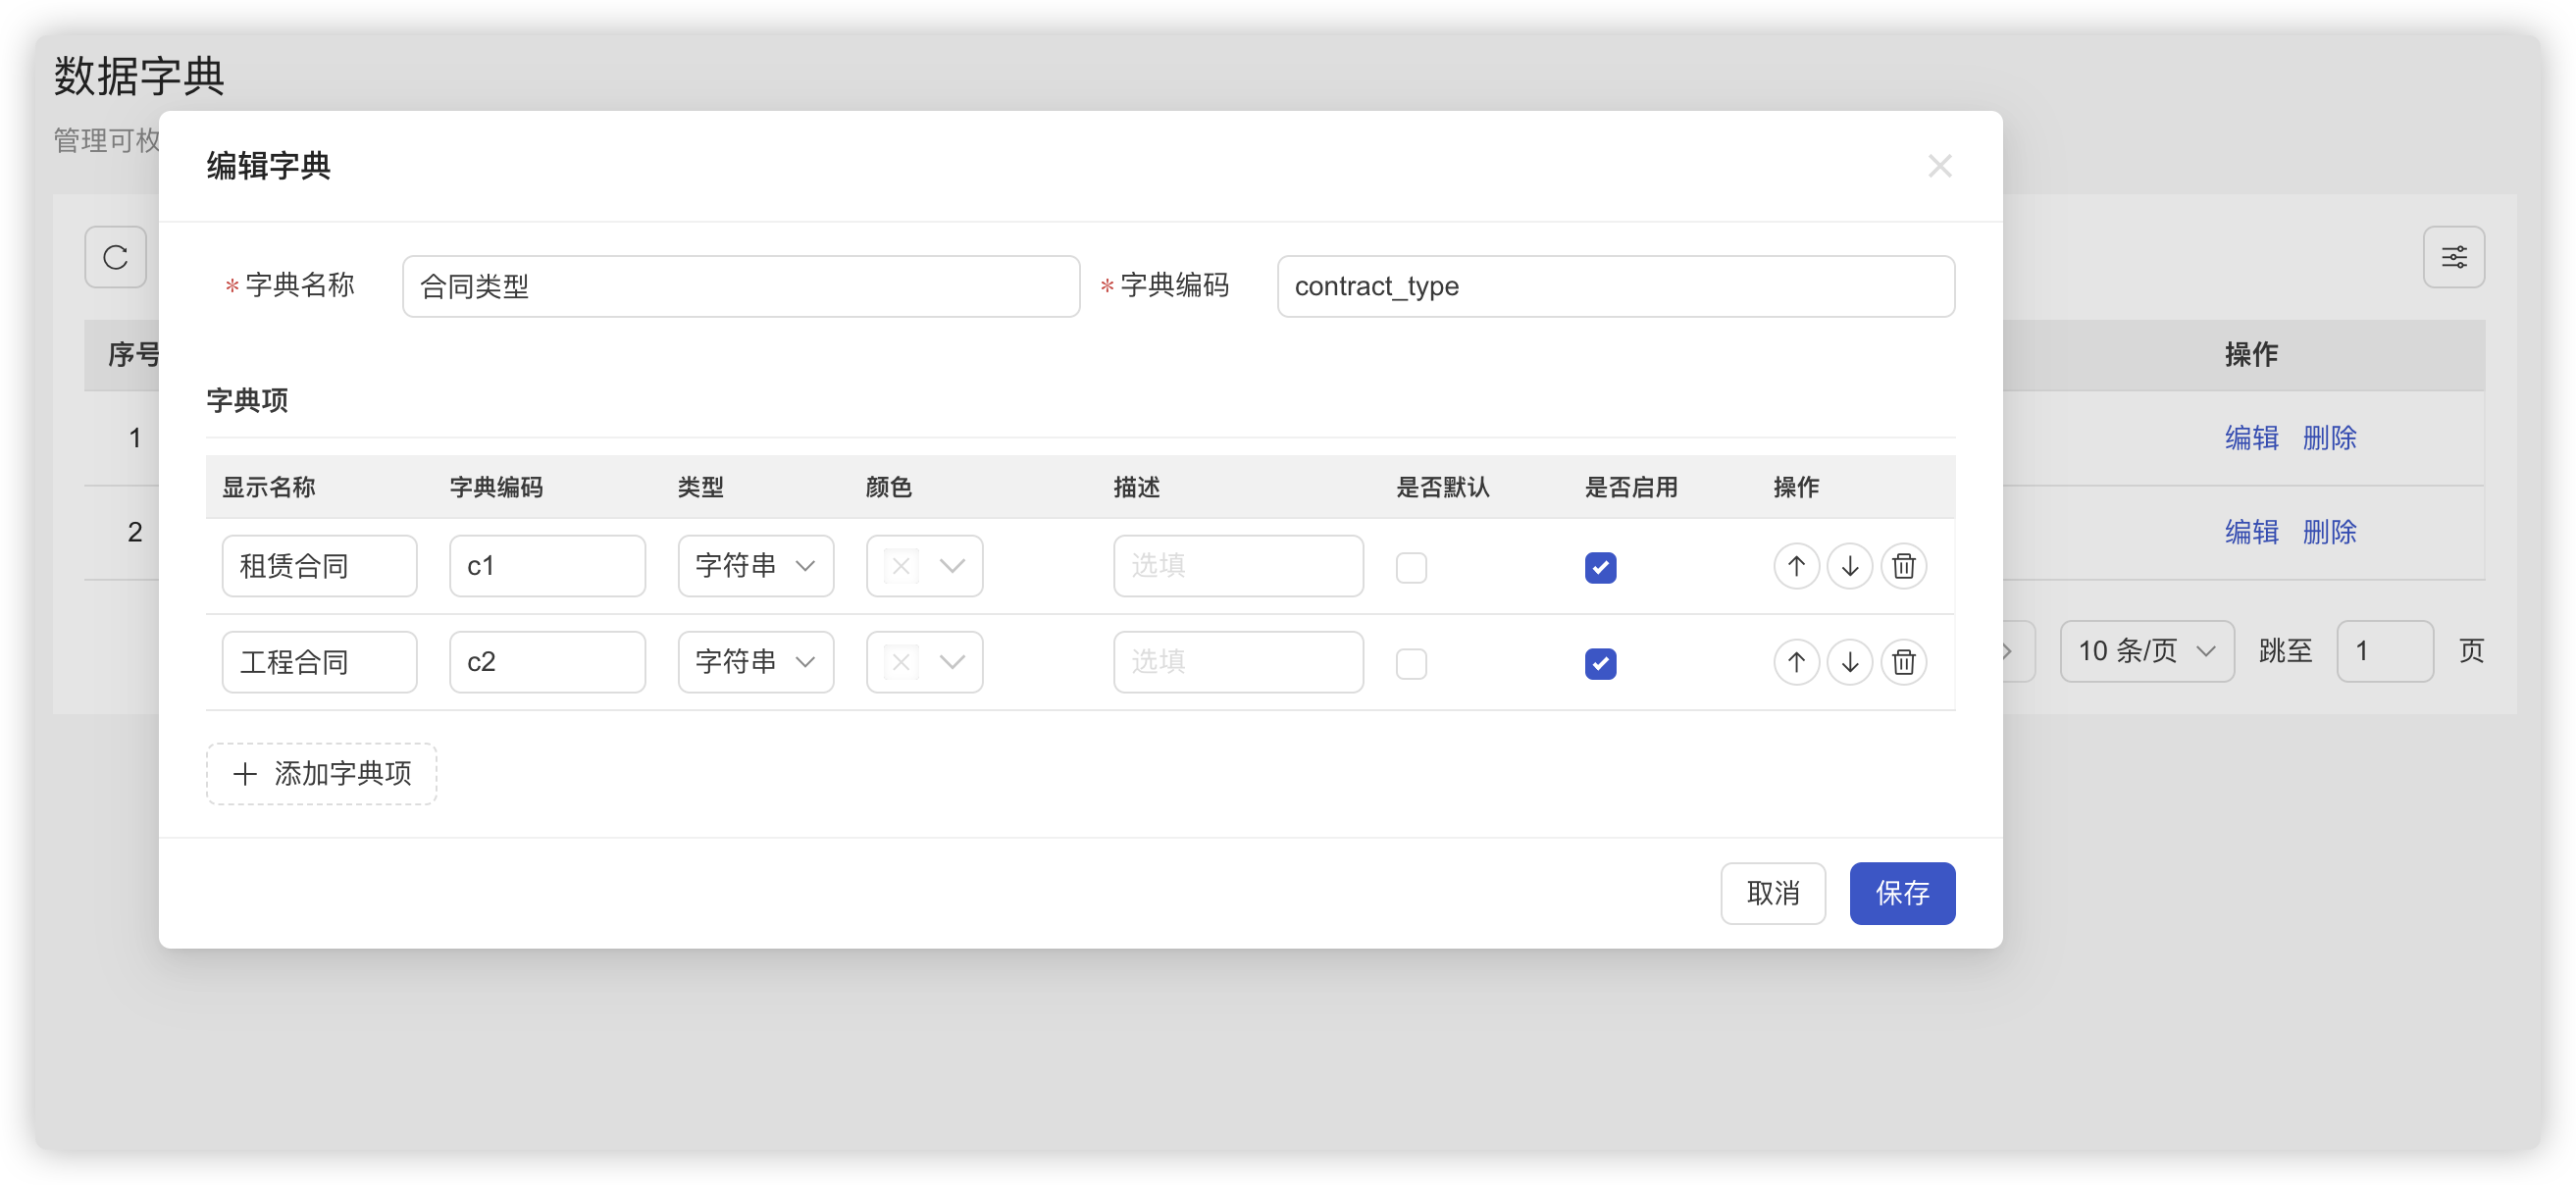Uncheck 是否启用 for 工程合同 row
The image size is (2576, 1185).
point(1600,663)
